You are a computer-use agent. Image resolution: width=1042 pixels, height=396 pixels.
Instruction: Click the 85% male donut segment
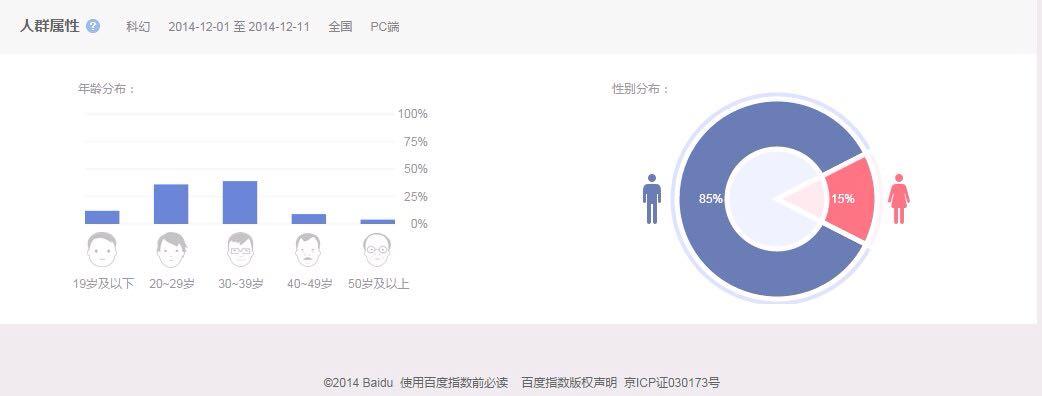pos(704,199)
